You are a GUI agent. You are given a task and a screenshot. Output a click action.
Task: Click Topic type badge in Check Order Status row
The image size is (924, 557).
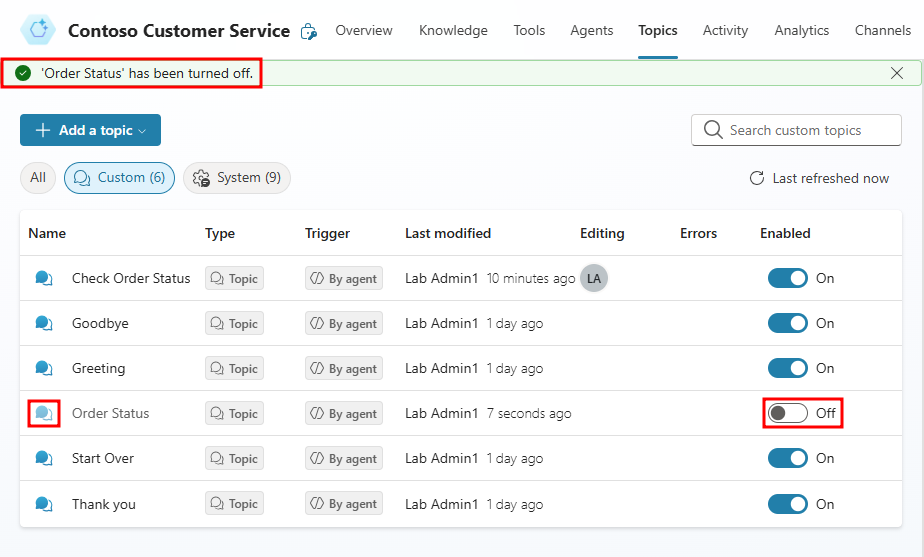[x=234, y=278]
